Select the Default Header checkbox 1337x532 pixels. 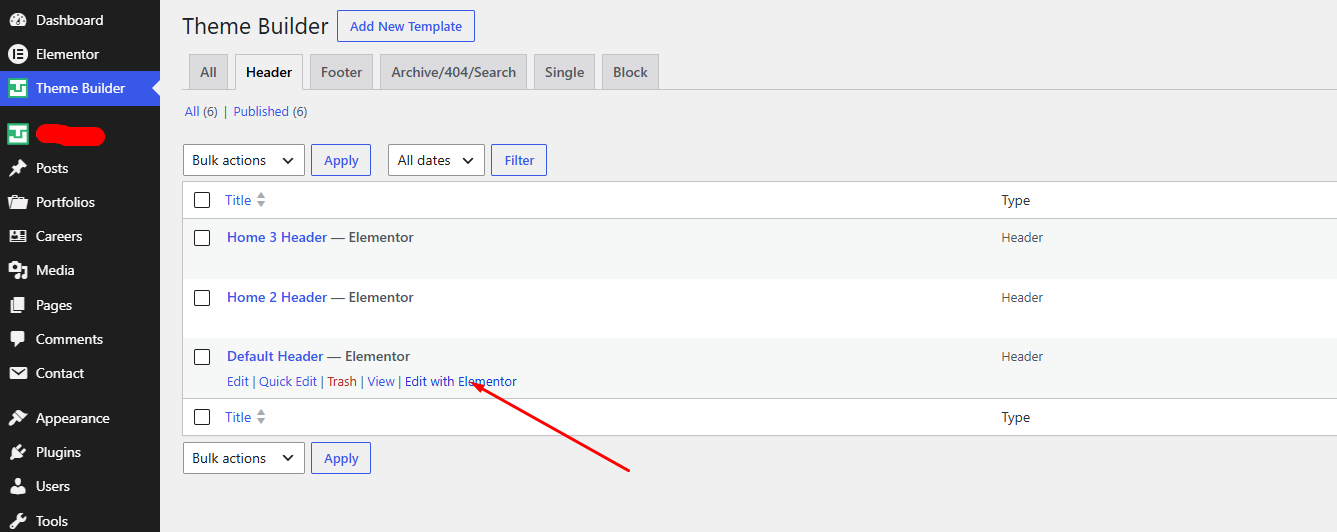tap(202, 357)
